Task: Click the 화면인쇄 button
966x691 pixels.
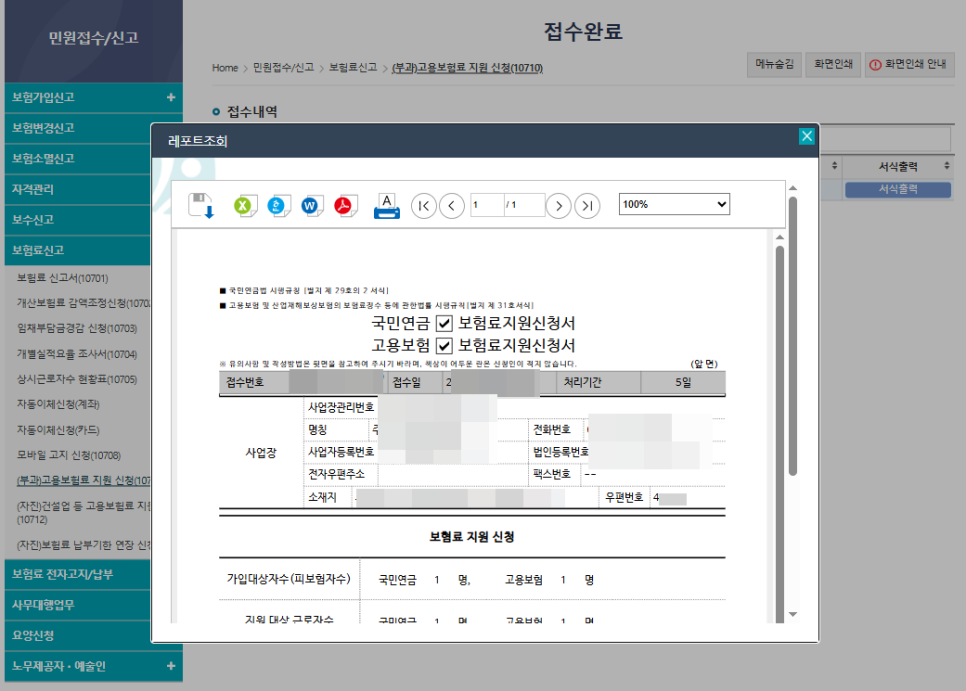Action: pyautogui.click(x=833, y=64)
